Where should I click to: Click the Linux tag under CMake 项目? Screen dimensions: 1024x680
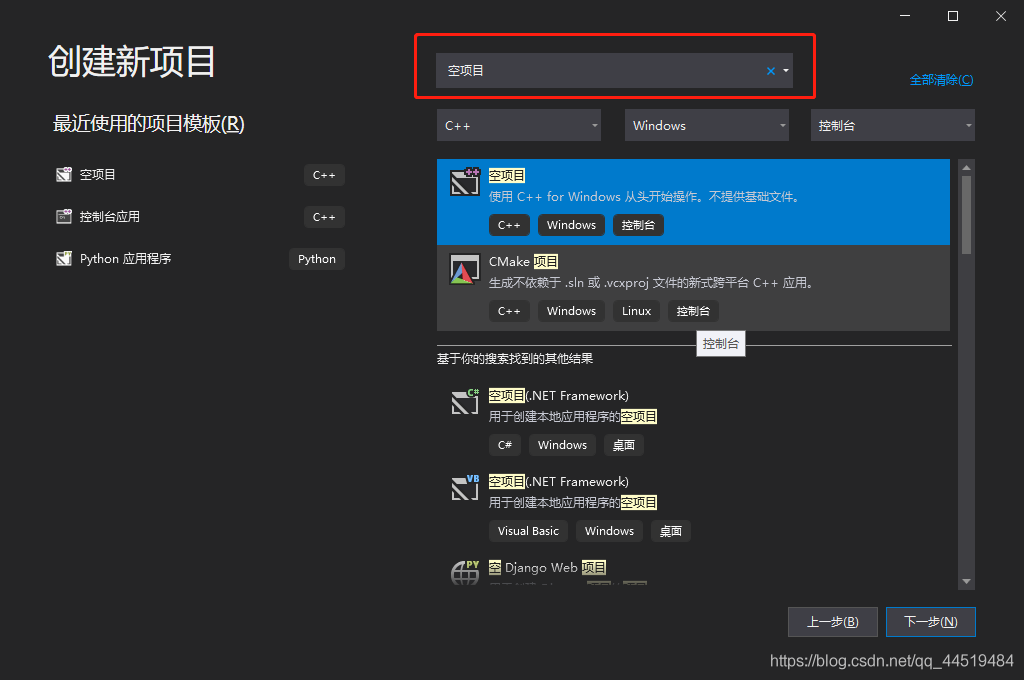(636, 311)
